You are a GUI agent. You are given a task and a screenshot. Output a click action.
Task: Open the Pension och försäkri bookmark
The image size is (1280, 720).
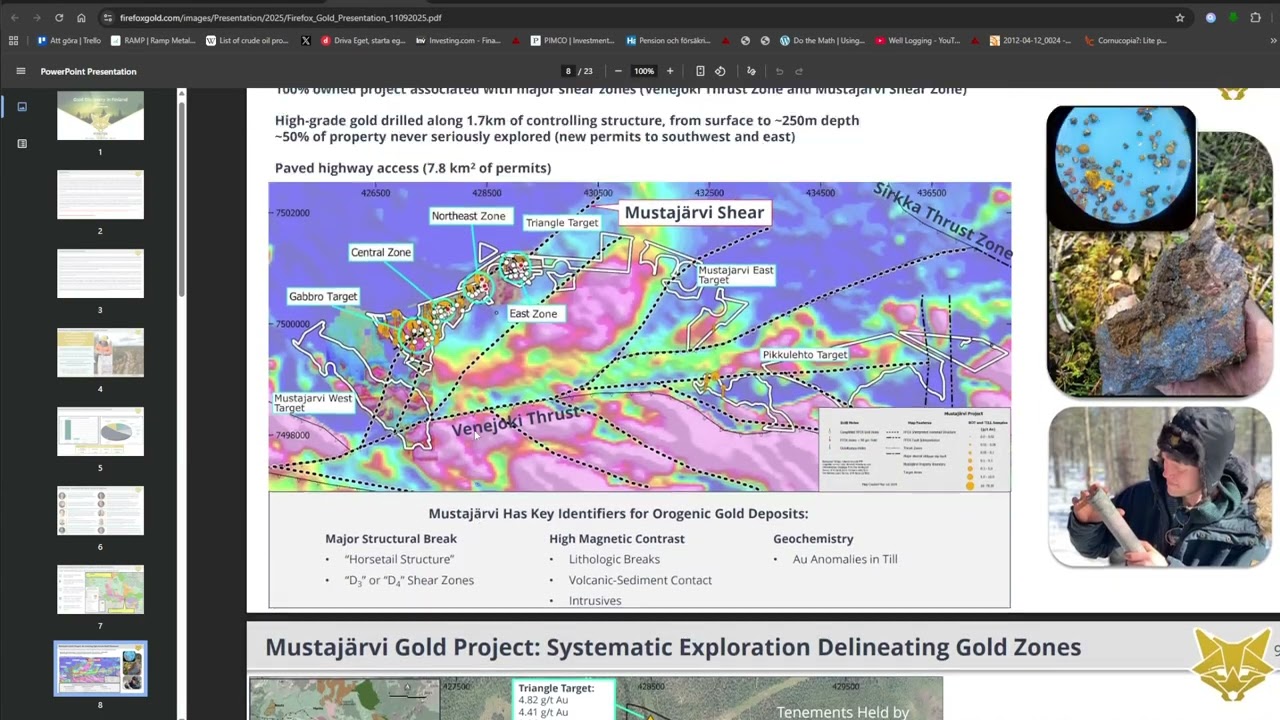coord(668,41)
